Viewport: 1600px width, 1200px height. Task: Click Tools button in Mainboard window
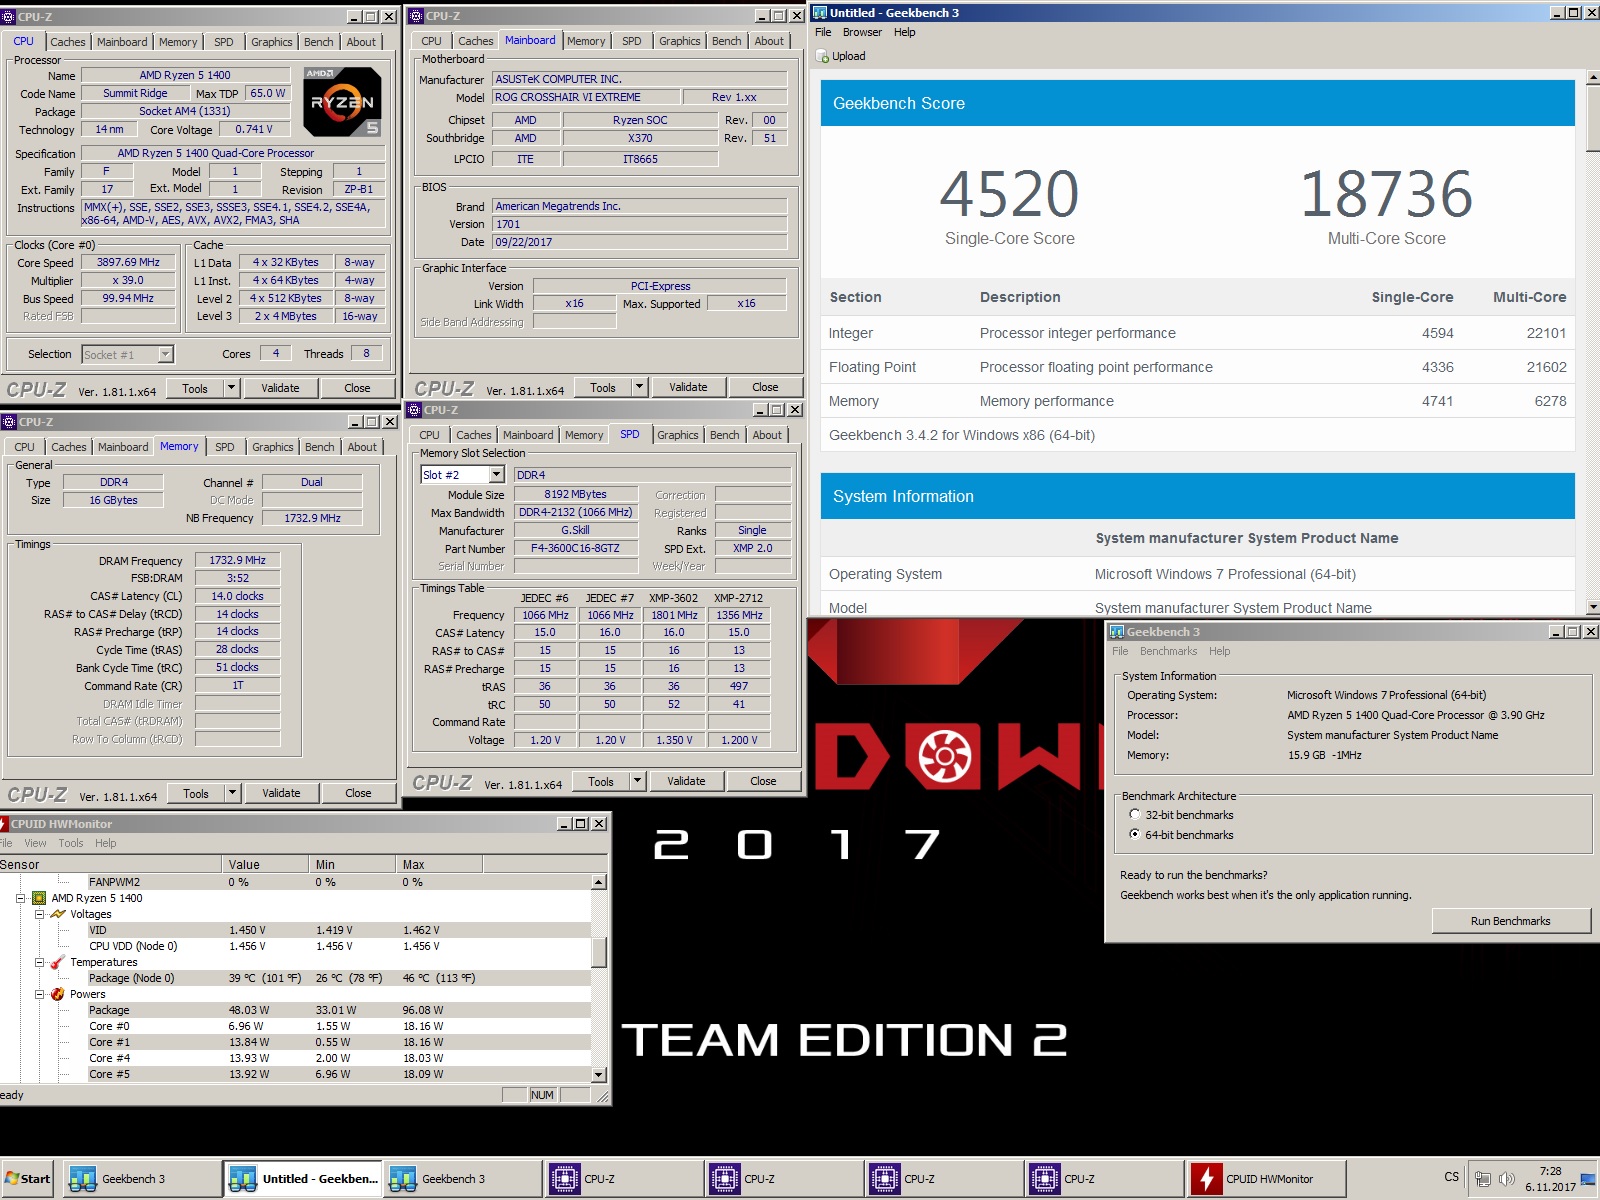(x=603, y=387)
